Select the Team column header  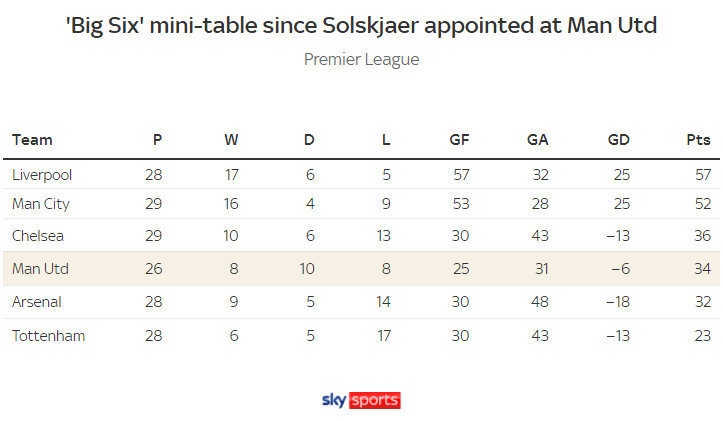click(32, 140)
